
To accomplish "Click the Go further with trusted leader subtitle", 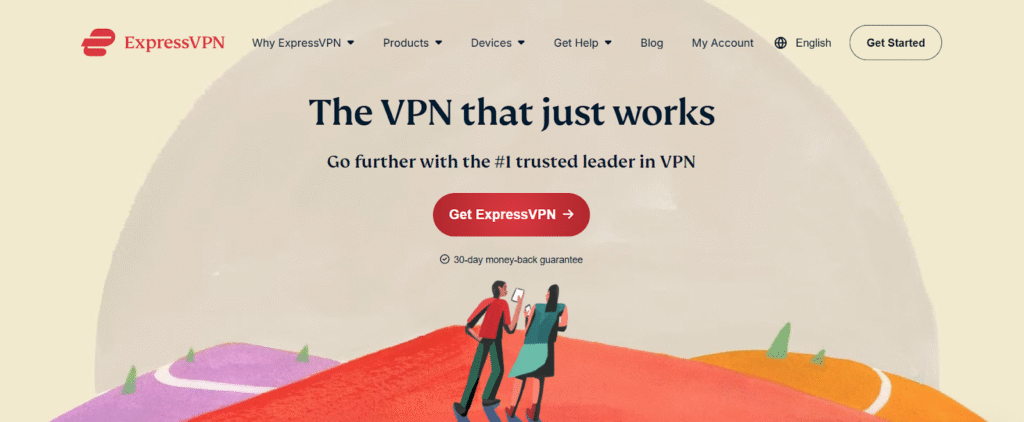I will click(x=511, y=162).
